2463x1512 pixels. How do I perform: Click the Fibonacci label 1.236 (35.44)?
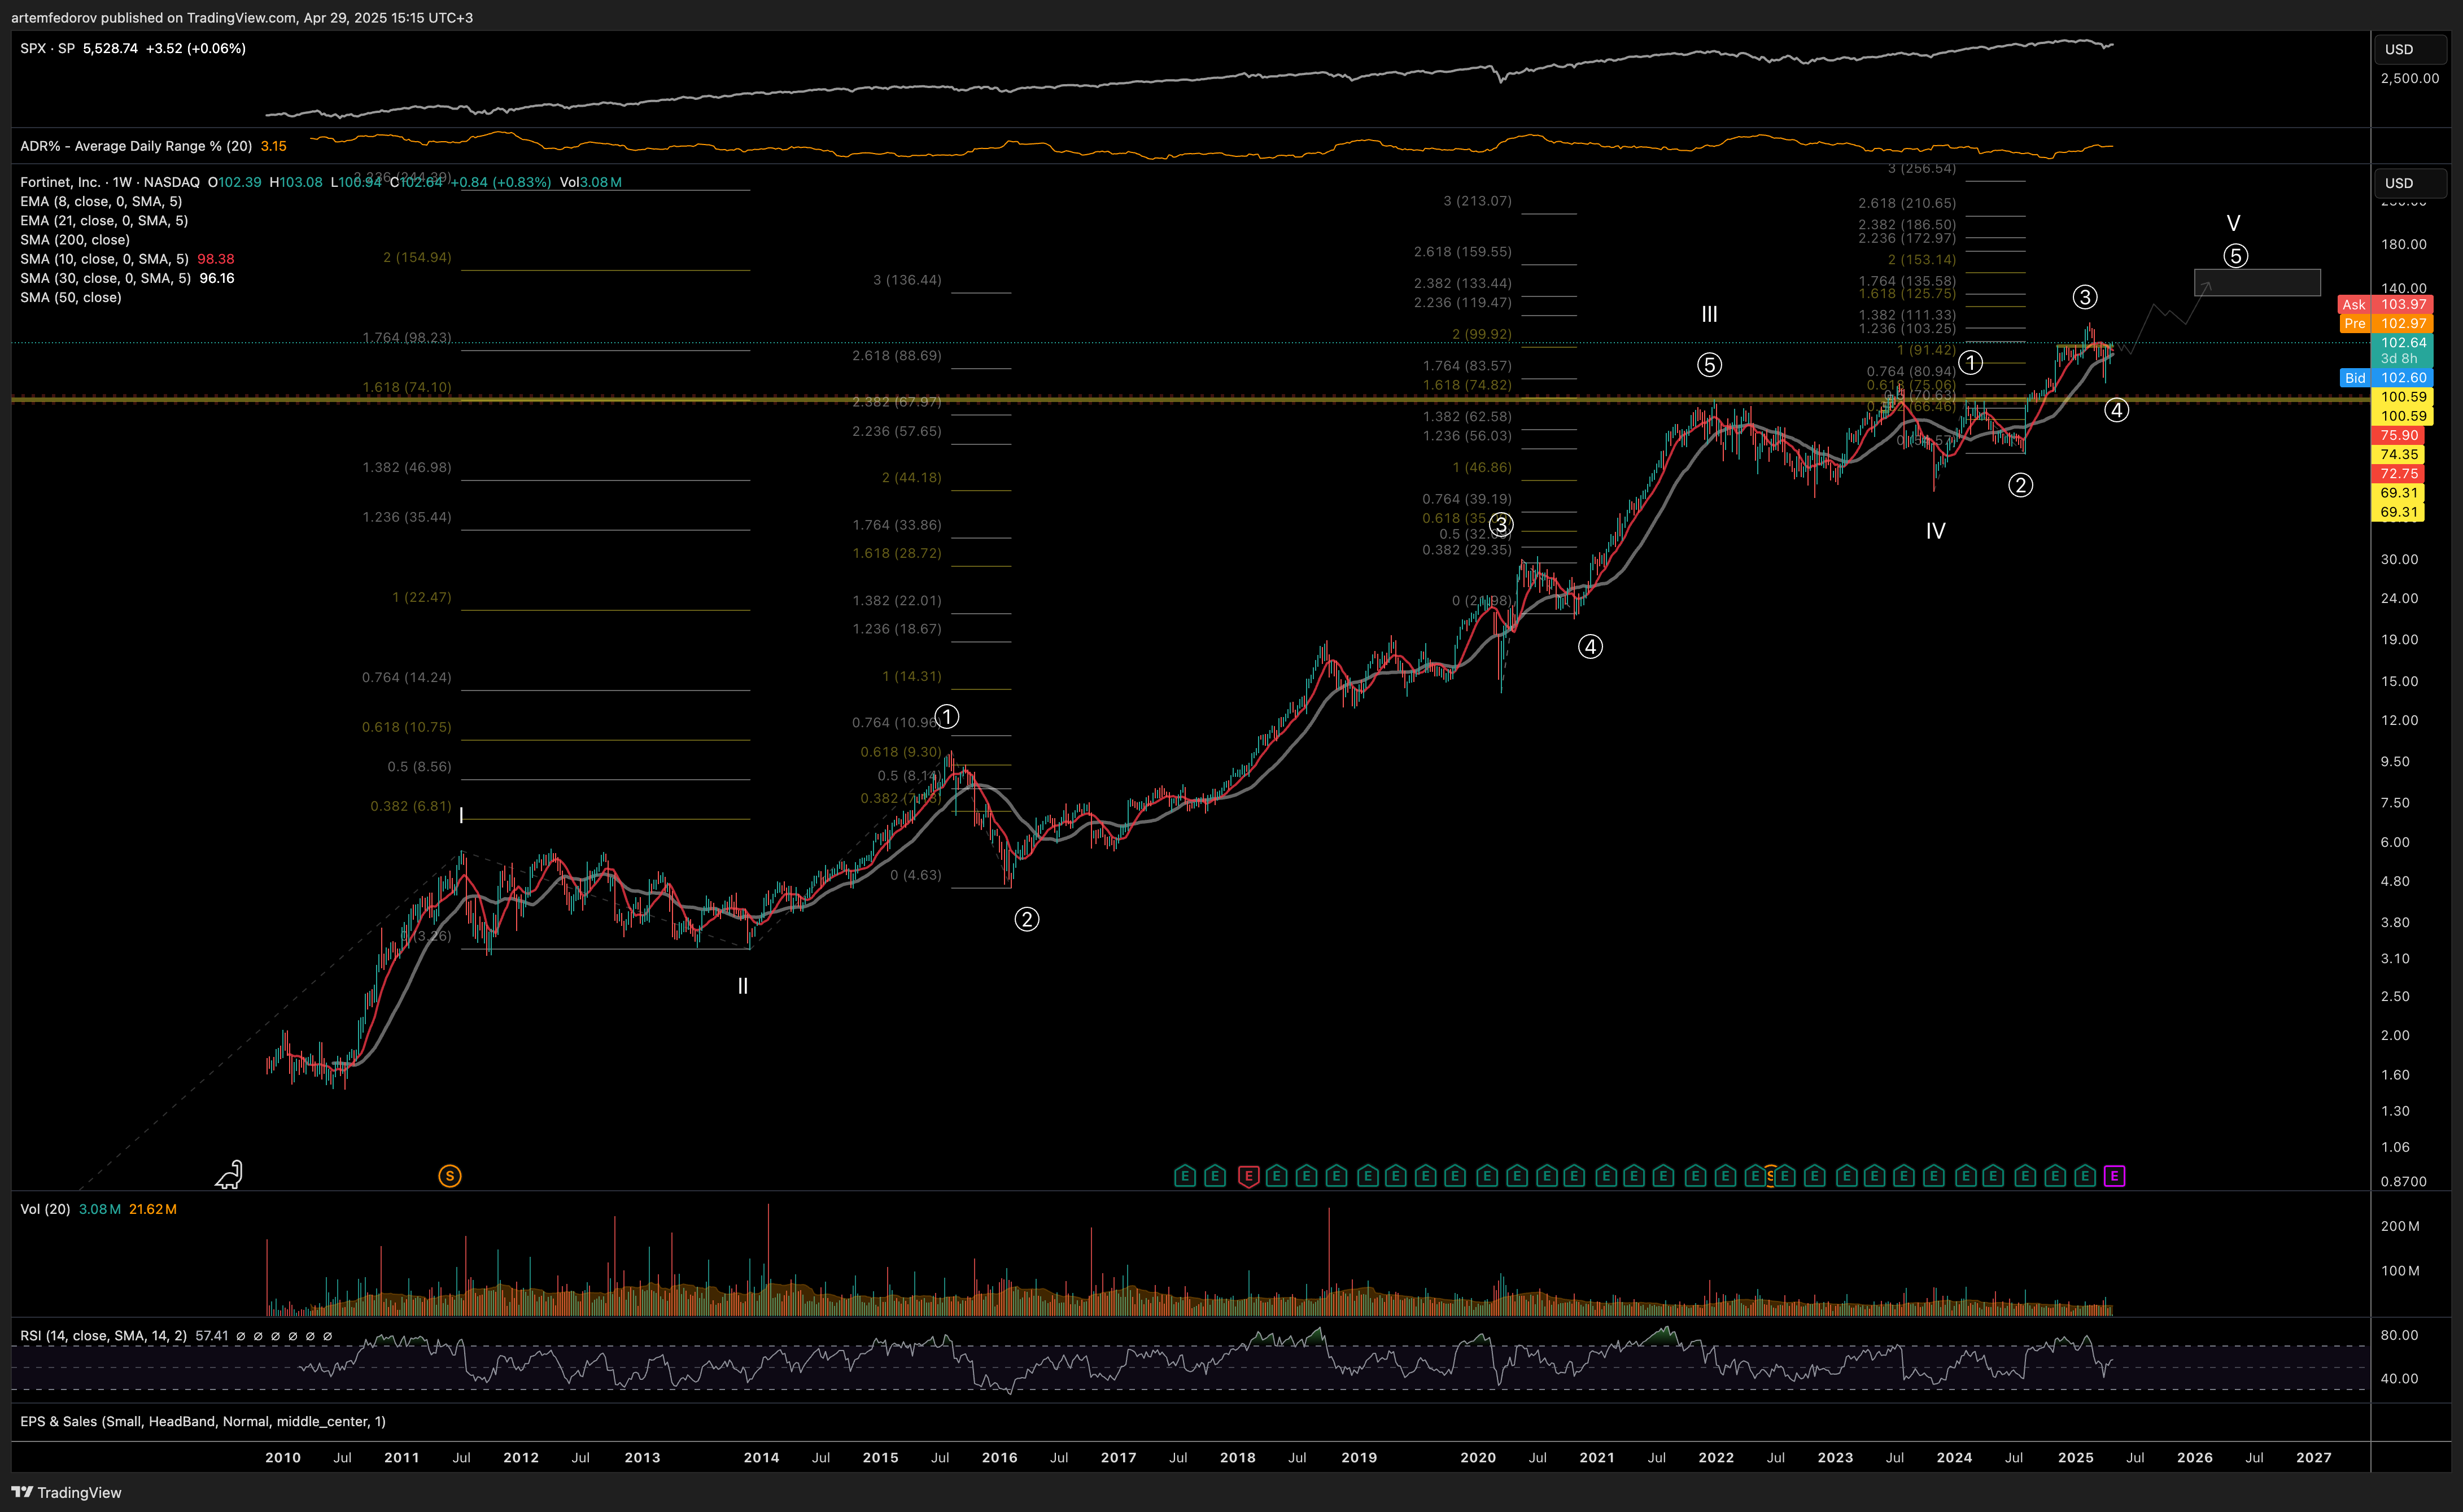406,517
